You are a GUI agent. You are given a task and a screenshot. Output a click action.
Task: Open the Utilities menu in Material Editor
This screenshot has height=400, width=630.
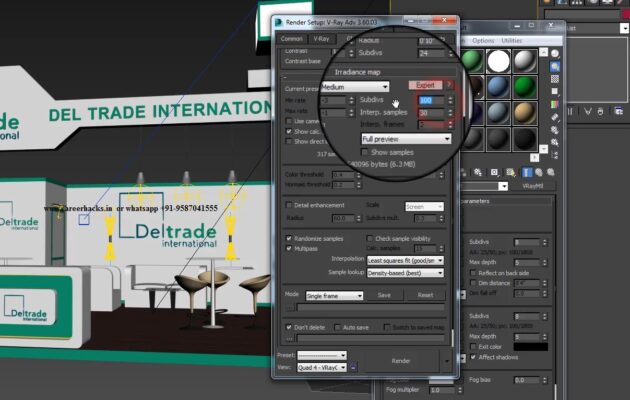(x=512, y=40)
